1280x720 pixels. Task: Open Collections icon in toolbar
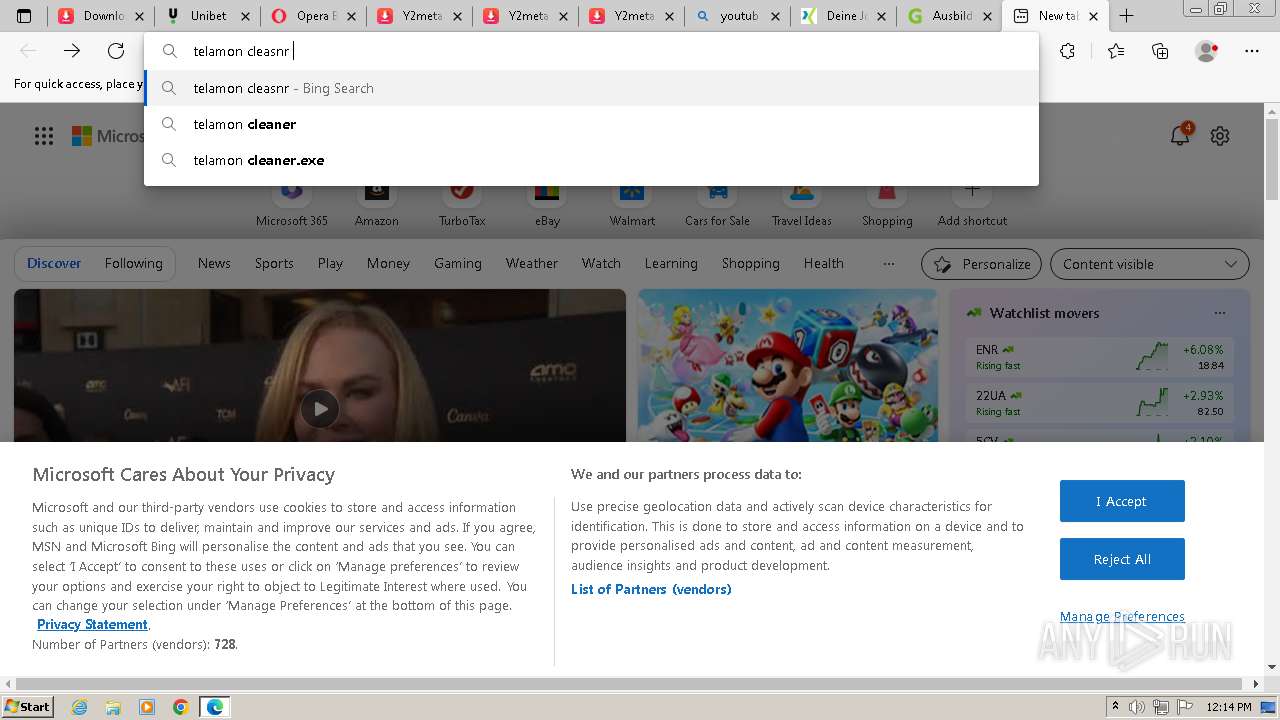click(1160, 51)
